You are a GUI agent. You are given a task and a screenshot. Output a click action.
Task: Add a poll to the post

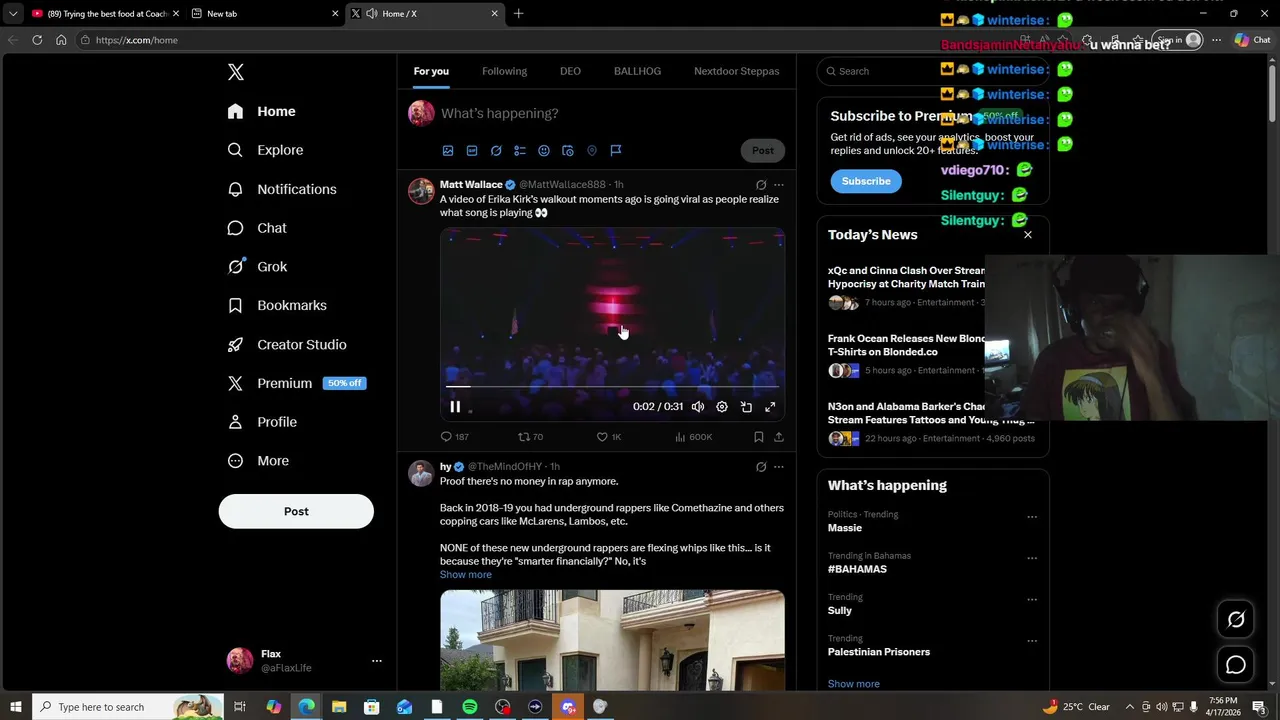[520, 151]
